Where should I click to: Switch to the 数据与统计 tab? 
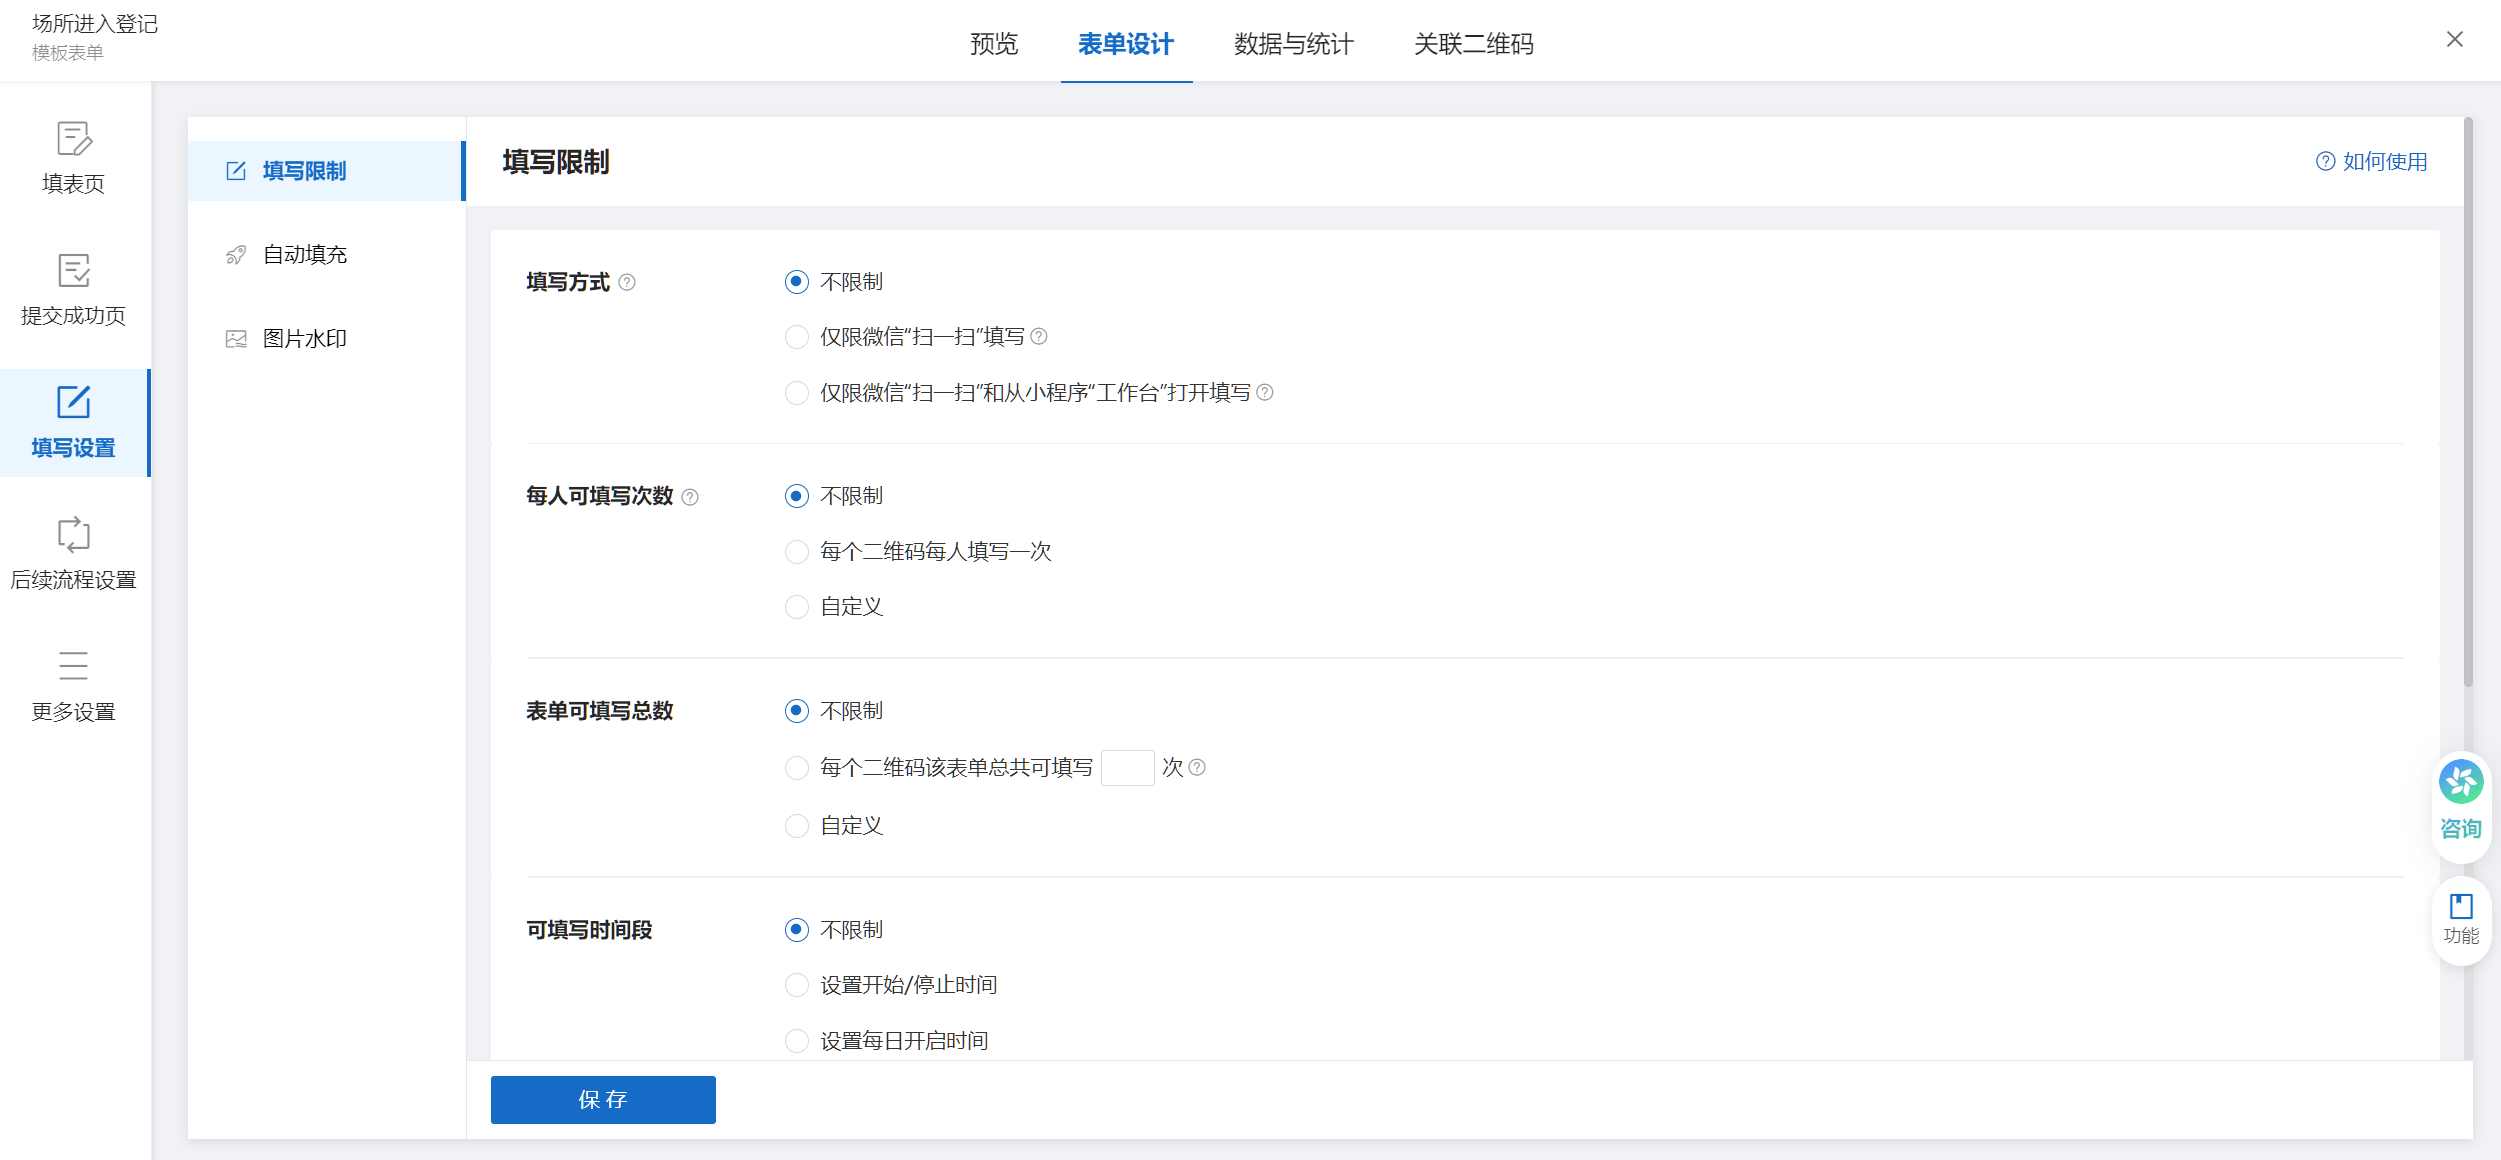tap(1293, 44)
